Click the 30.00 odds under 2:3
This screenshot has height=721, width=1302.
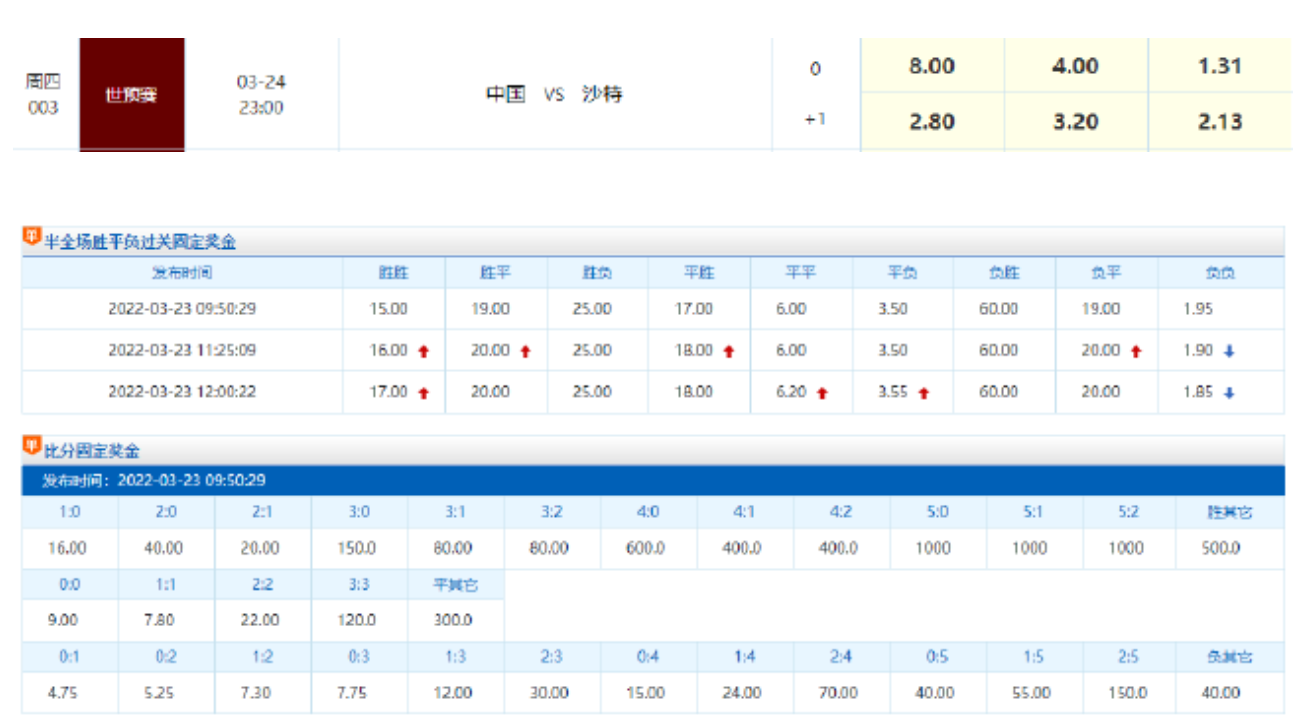(549, 692)
